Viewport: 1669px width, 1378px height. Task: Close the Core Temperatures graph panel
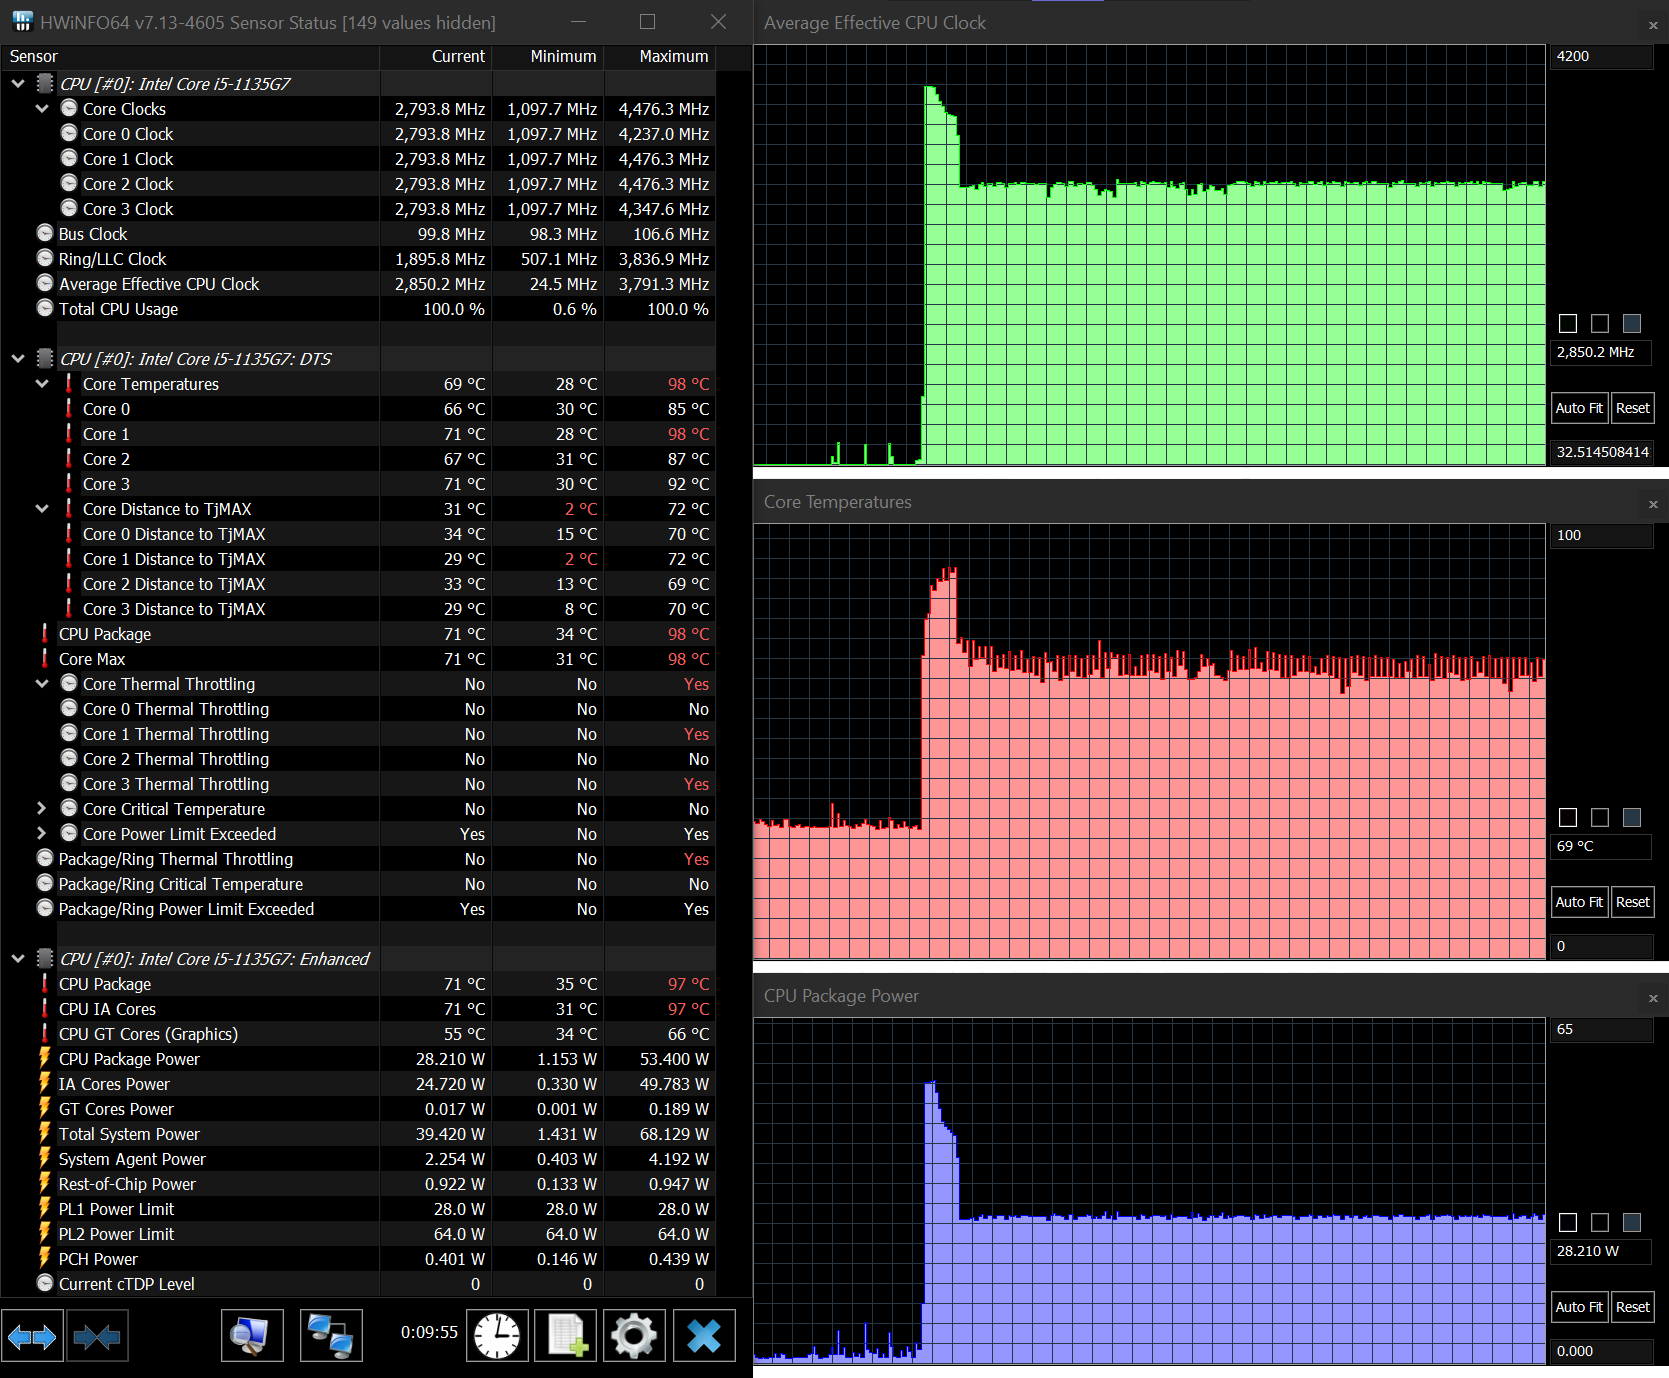coord(1653,505)
